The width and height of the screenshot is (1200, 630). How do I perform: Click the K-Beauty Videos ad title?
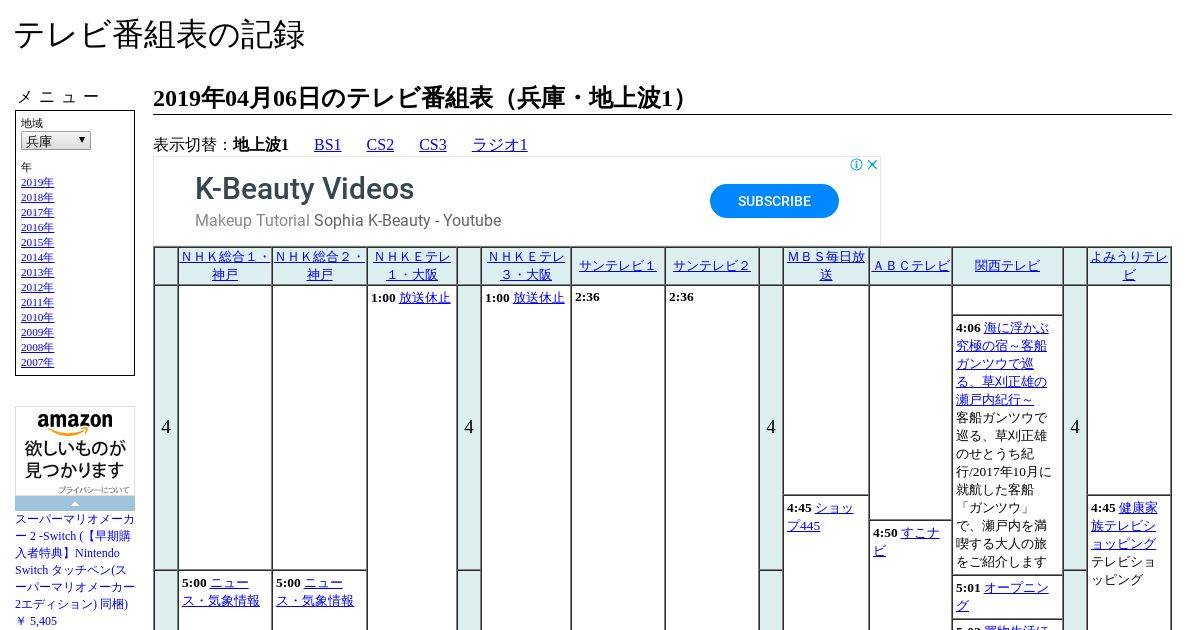(x=304, y=189)
